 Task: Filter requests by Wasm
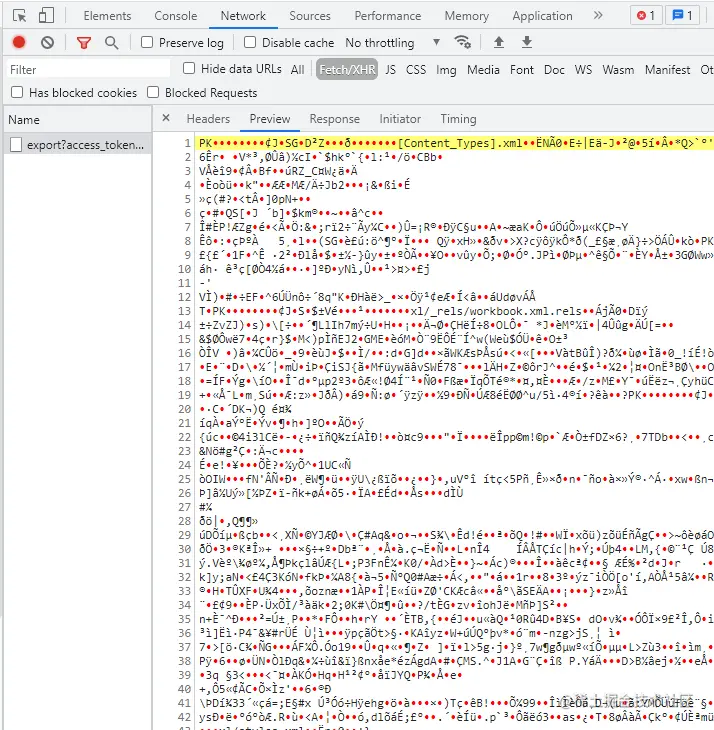click(x=618, y=69)
